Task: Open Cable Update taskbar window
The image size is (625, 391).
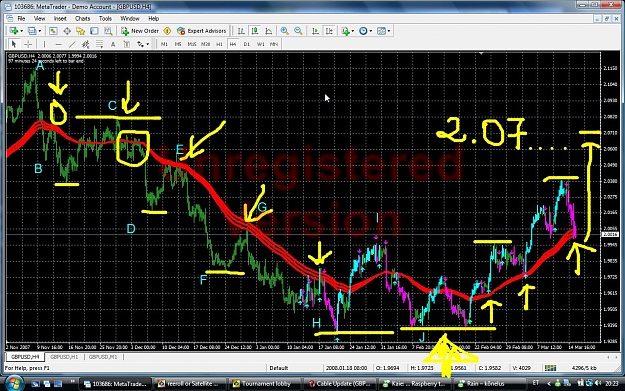Action: [x=339, y=384]
